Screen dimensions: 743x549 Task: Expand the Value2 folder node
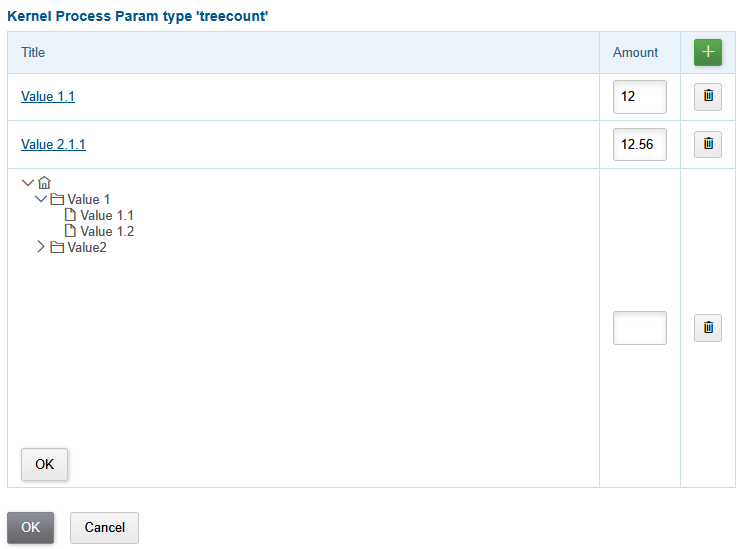click(x=41, y=247)
